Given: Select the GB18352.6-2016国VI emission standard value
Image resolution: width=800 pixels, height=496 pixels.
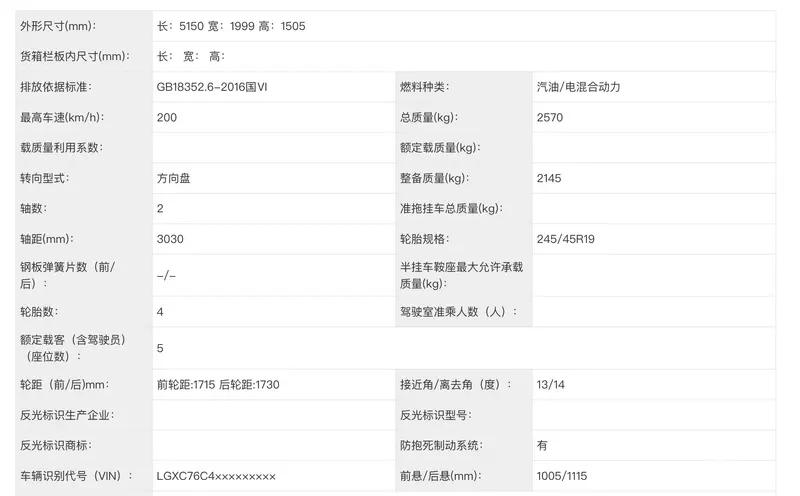Looking at the screenshot, I should [212, 87].
